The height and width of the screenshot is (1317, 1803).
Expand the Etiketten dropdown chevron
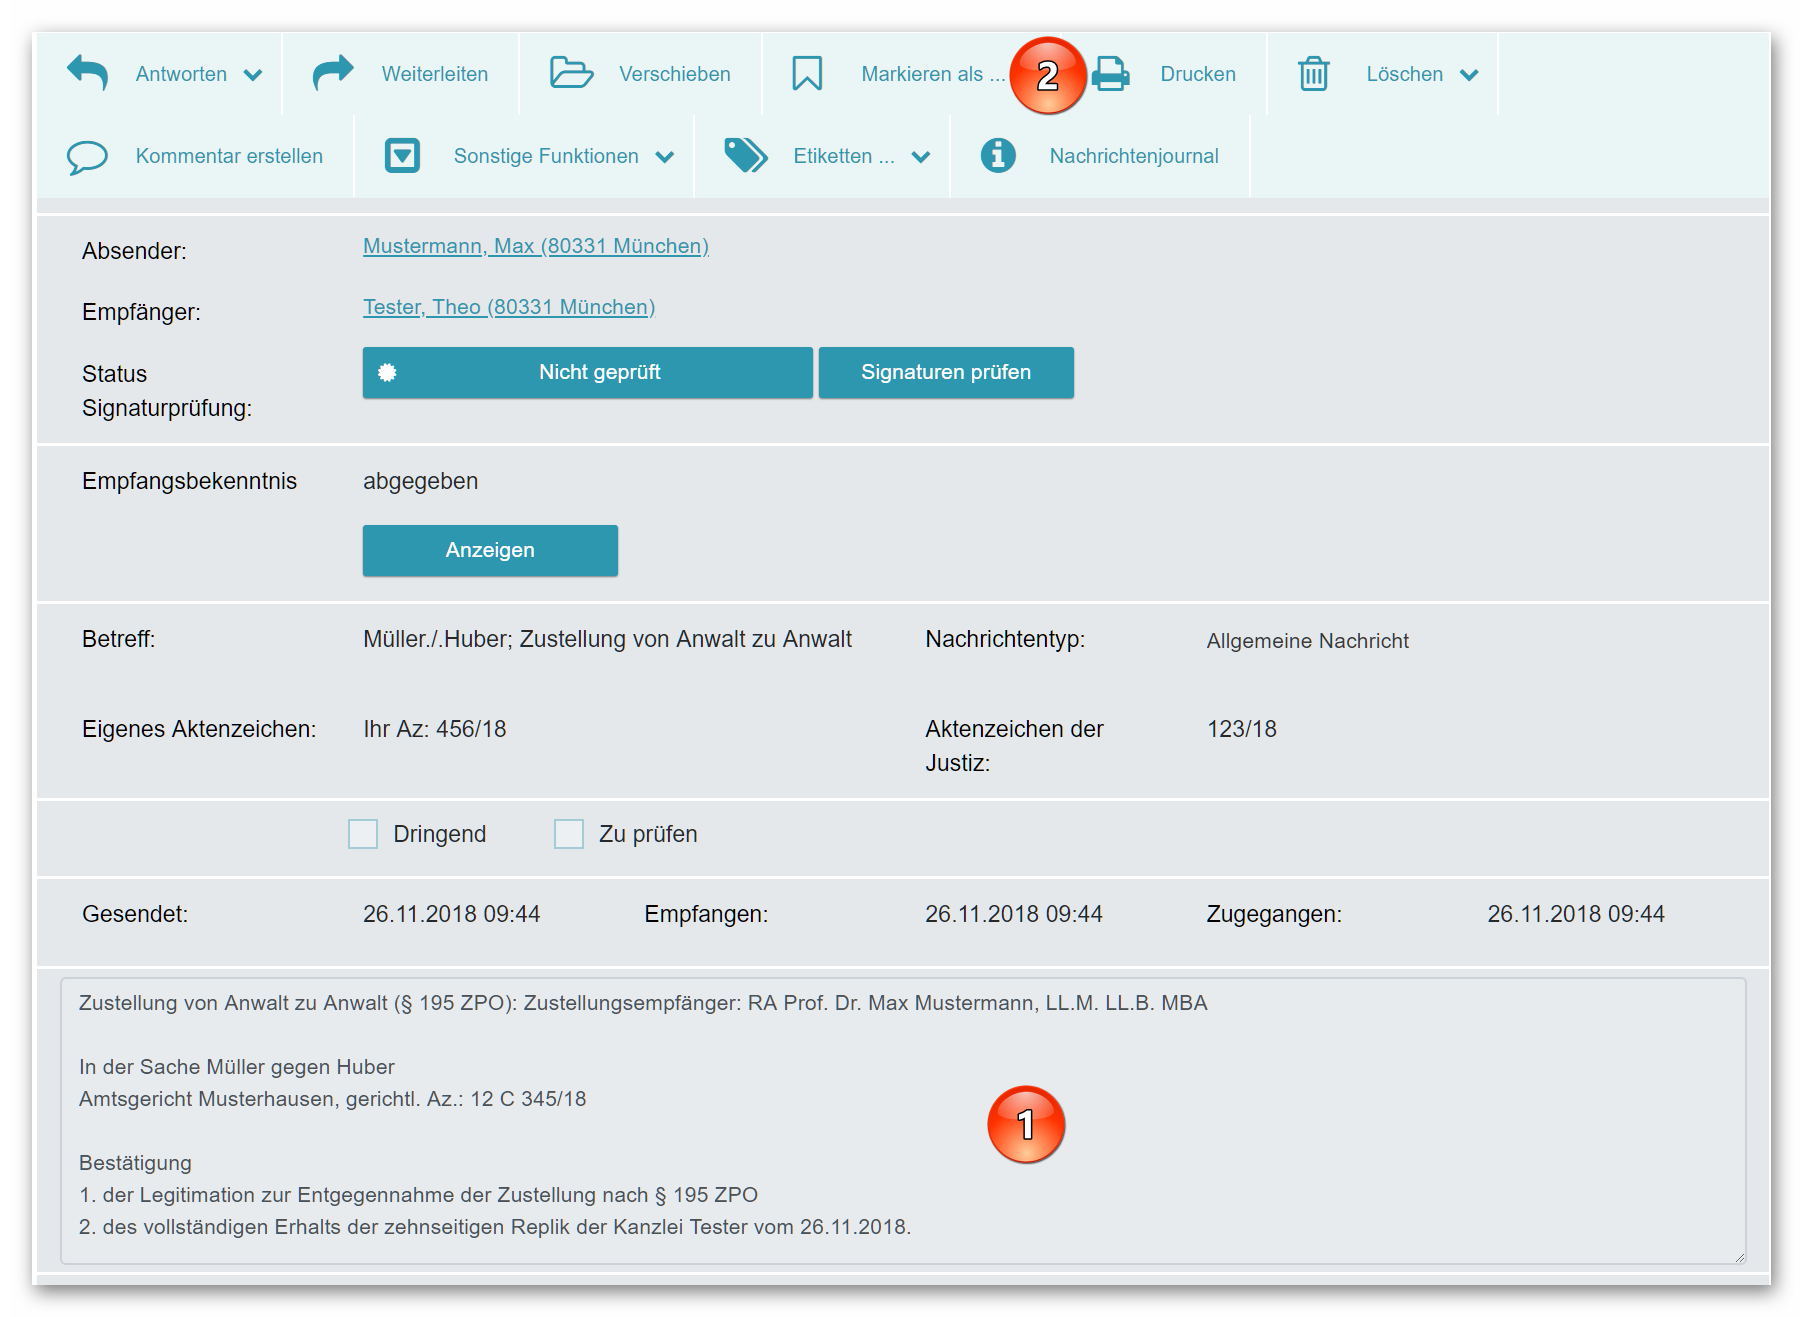[x=921, y=157]
